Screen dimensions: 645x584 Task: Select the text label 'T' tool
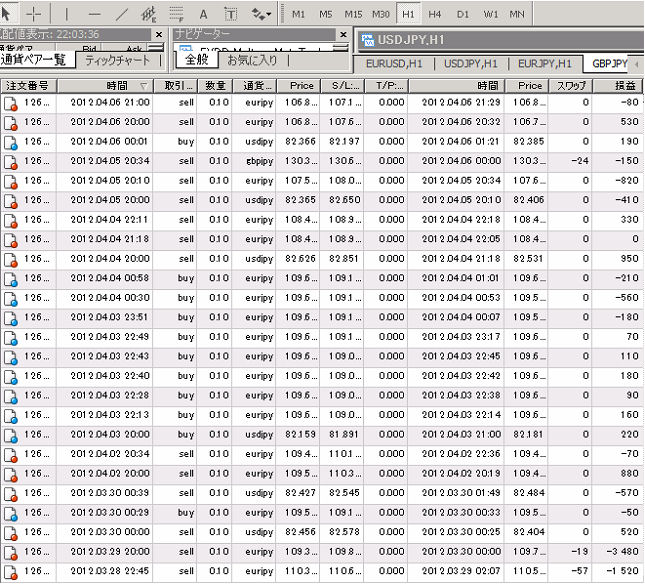[231, 14]
